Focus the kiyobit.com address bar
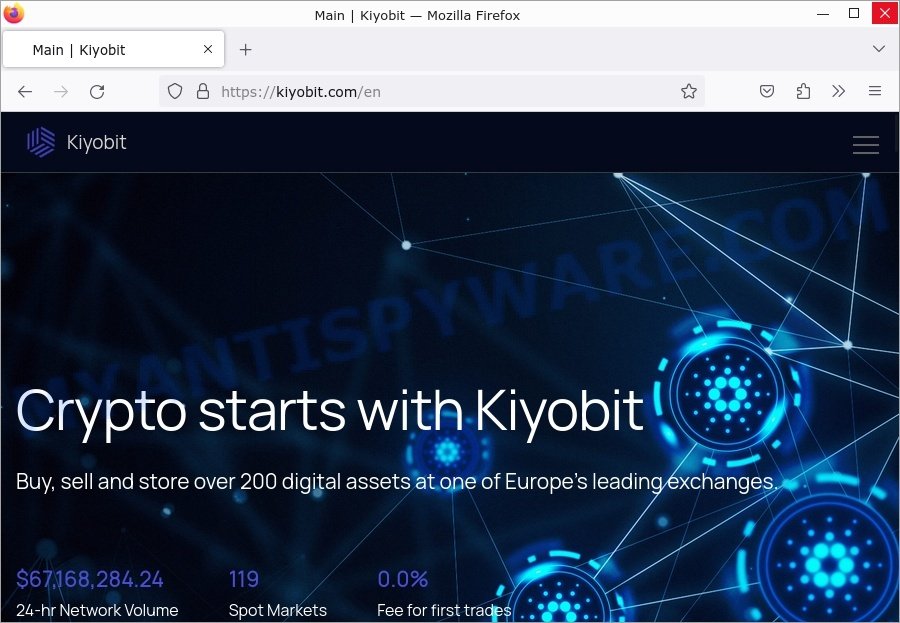Image resolution: width=900 pixels, height=623 pixels. click(432, 91)
